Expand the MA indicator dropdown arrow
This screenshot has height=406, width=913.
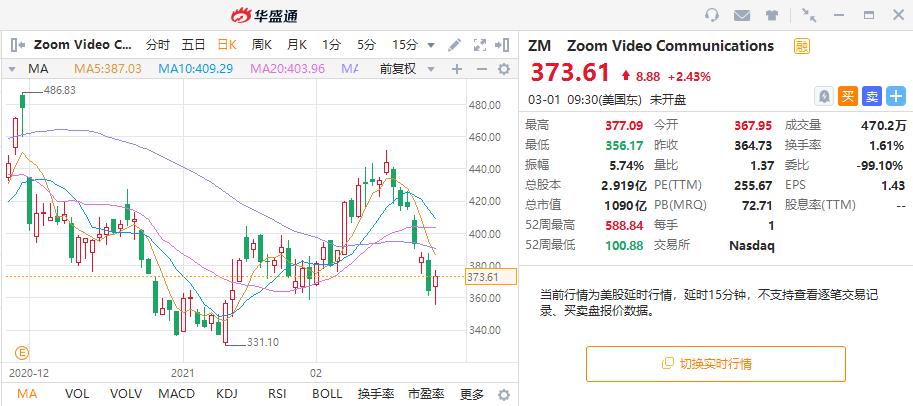pyautogui.click(x=11, y=69)
